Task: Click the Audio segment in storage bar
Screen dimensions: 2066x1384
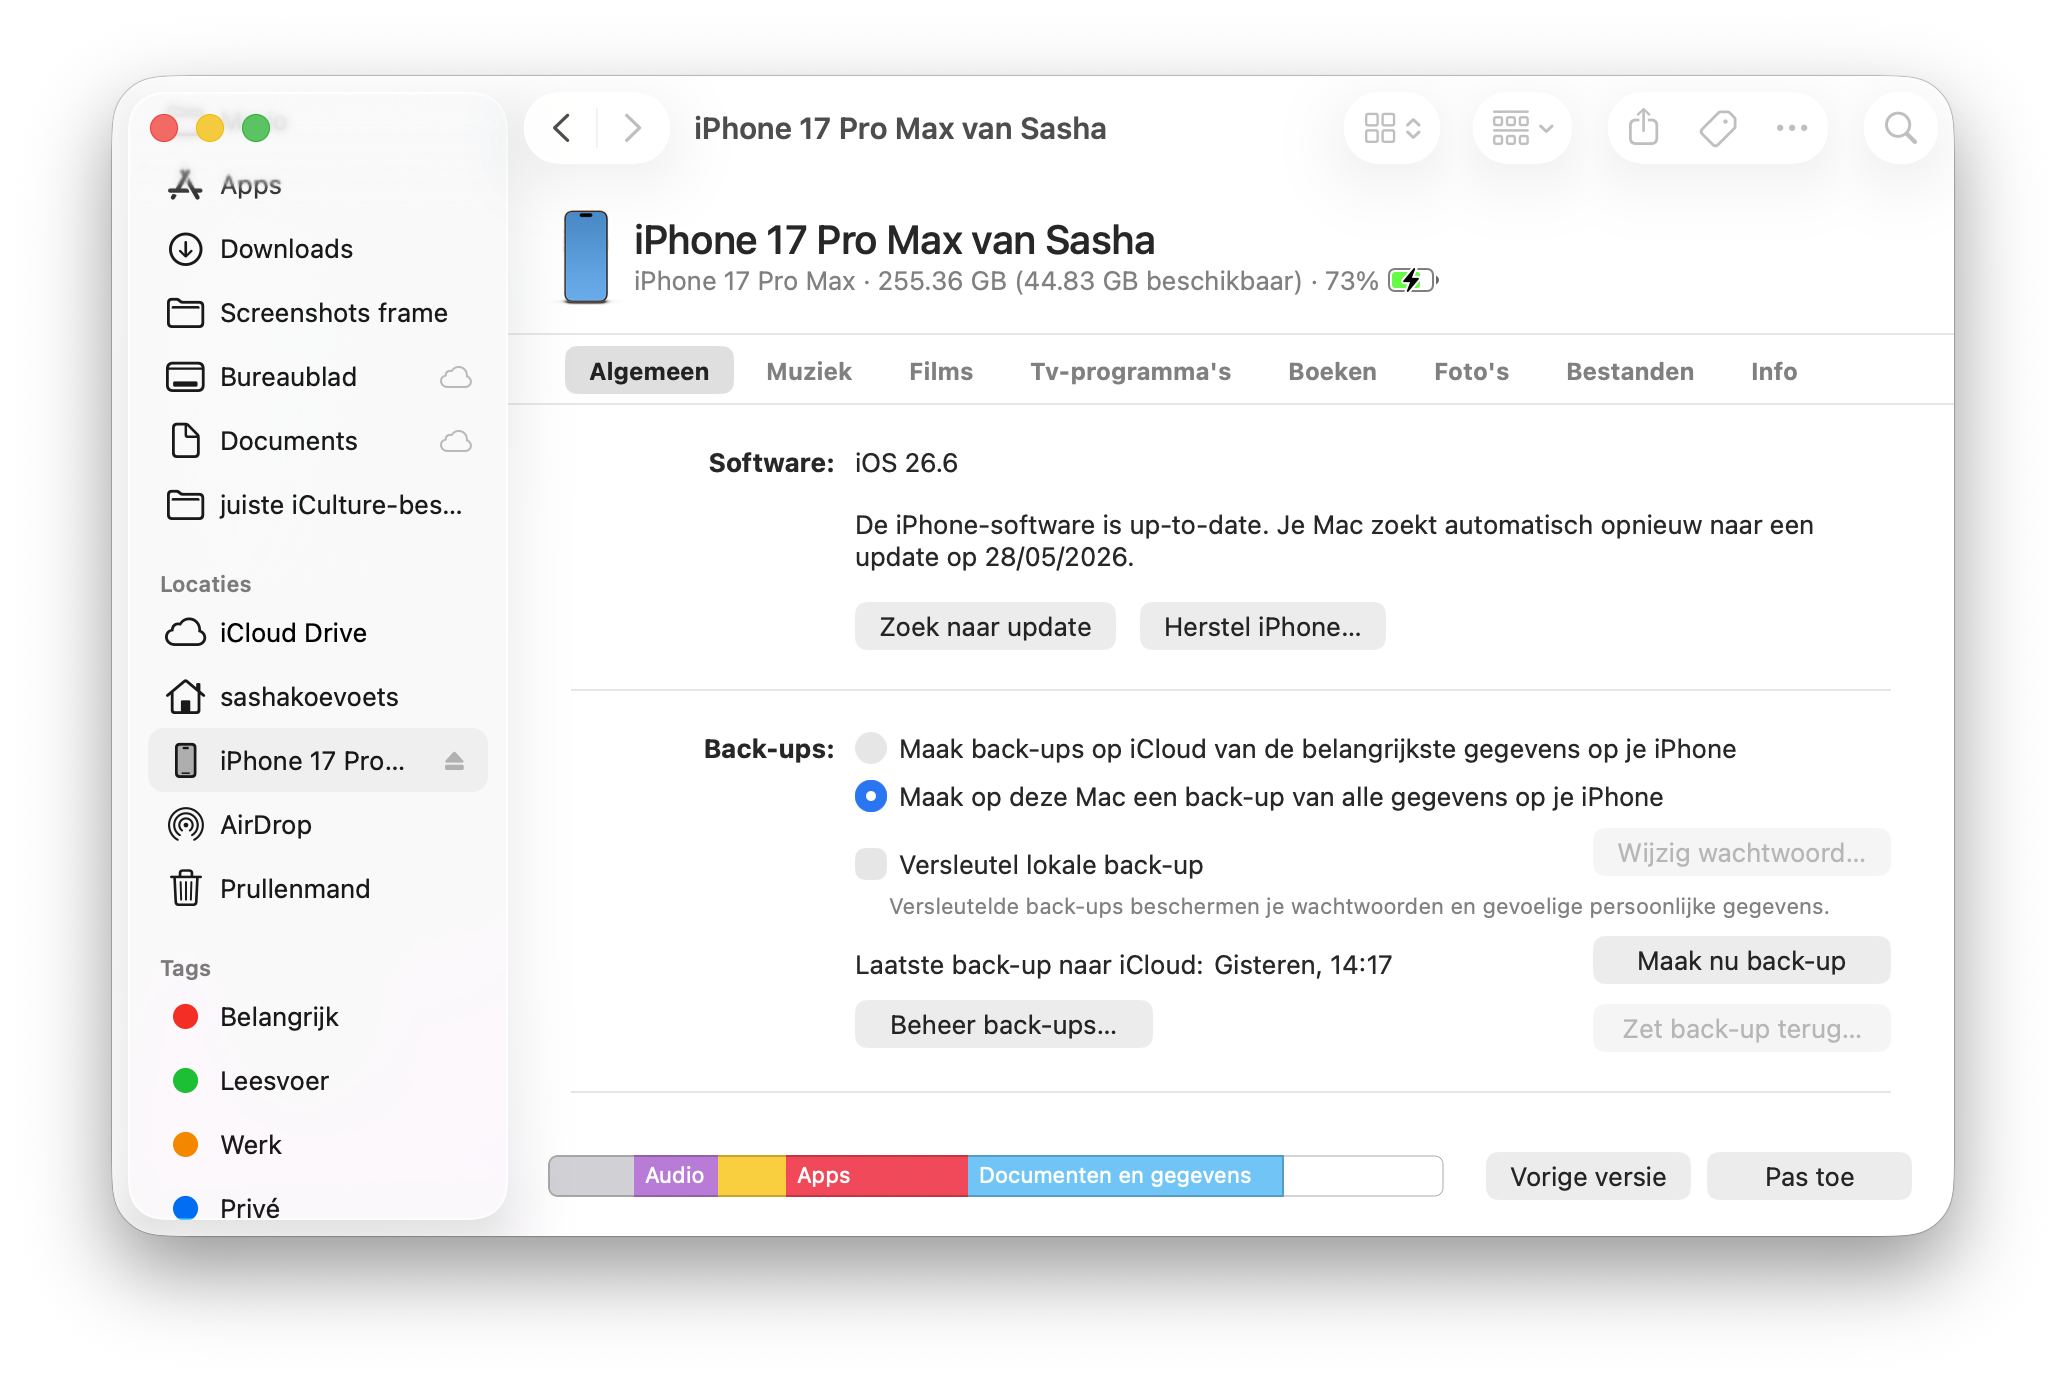Action: 675,1176
